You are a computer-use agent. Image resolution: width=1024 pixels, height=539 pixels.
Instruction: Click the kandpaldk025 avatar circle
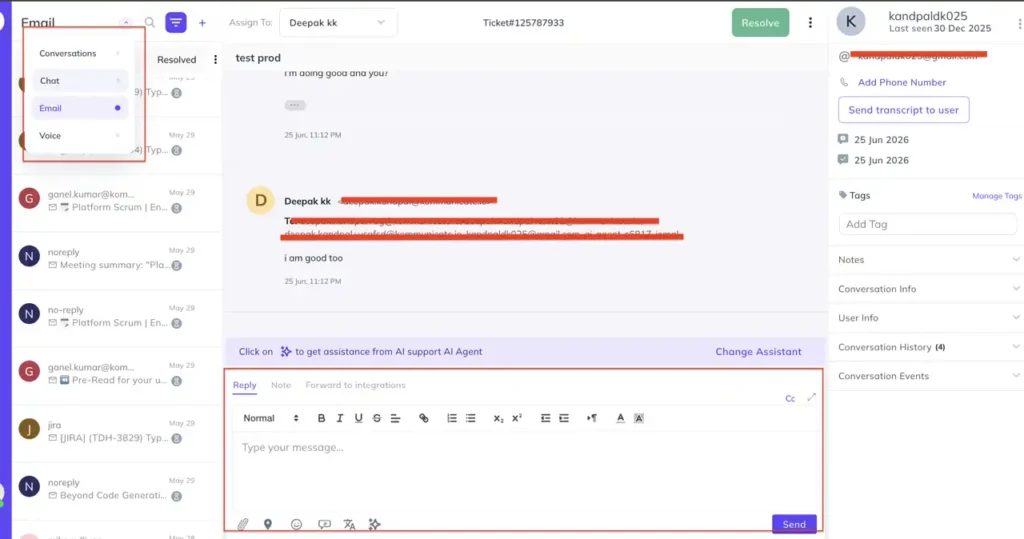click(851, 22)
